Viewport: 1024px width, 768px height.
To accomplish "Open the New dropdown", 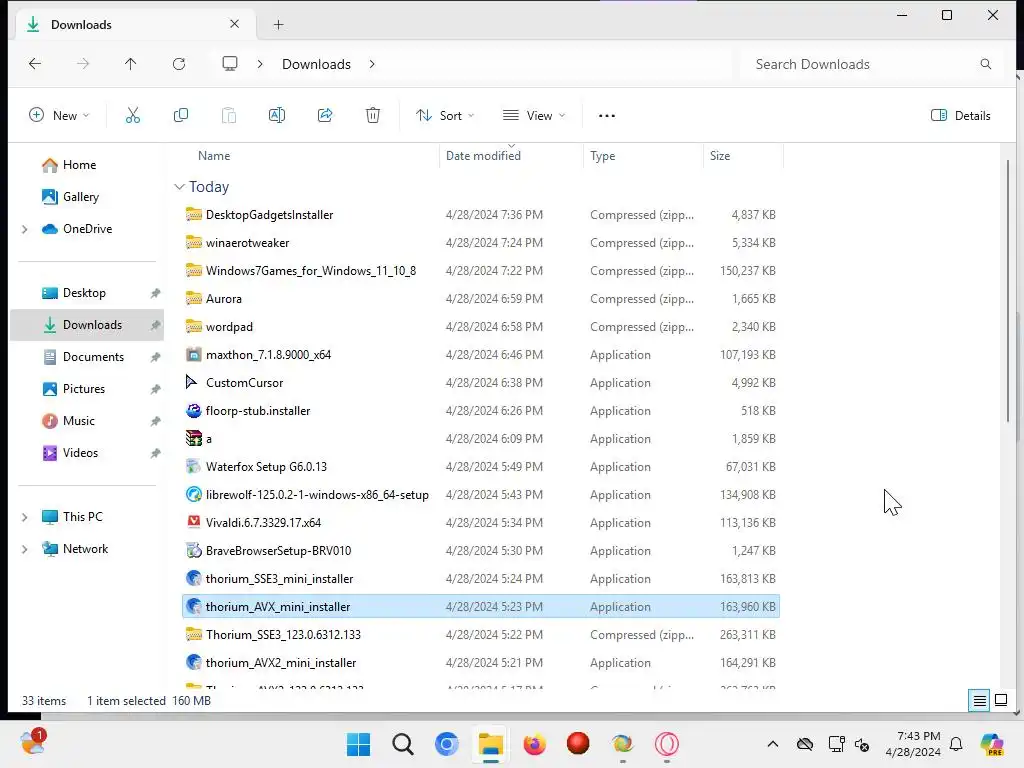I will [59, 116].
